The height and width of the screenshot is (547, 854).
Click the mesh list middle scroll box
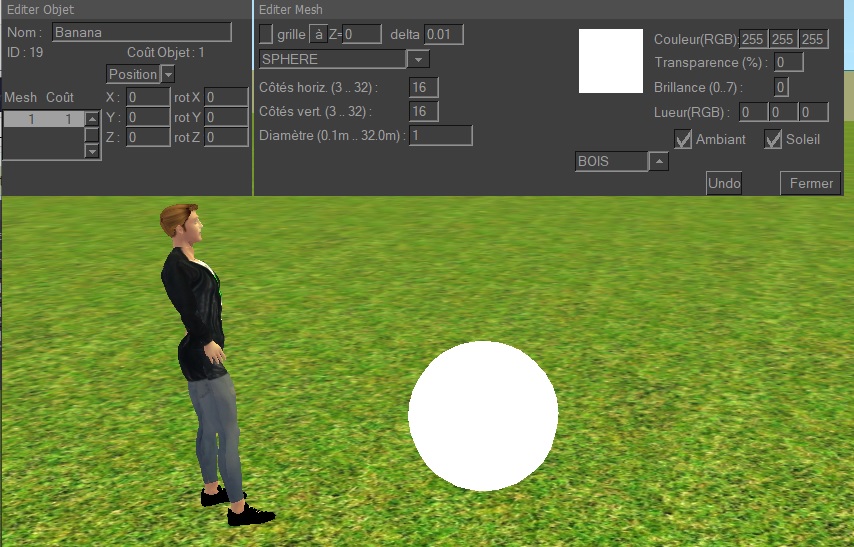pyautogui.click(x=92, y=135)
